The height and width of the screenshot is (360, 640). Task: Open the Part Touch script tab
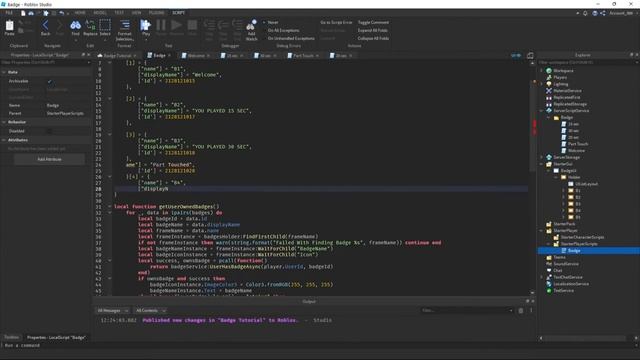point(303,56)
